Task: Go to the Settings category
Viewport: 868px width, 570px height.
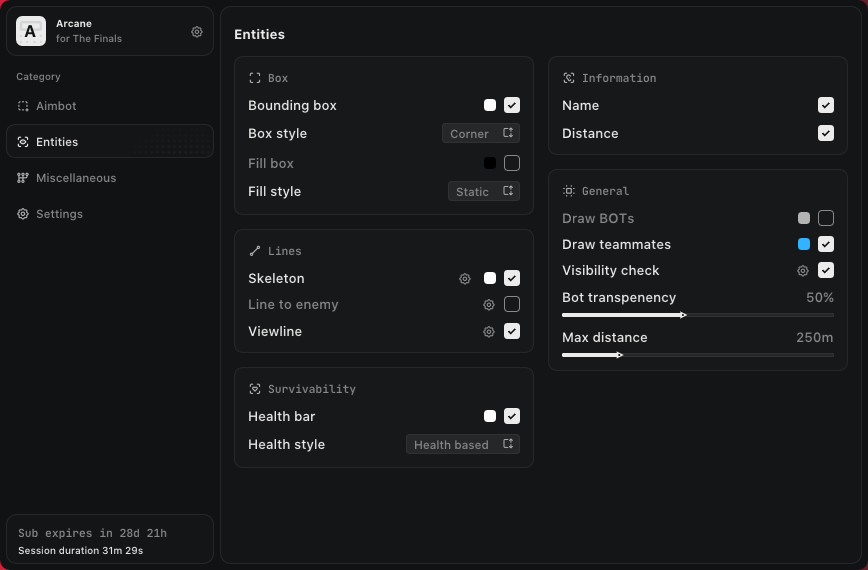Action: (x=59, y=214)
